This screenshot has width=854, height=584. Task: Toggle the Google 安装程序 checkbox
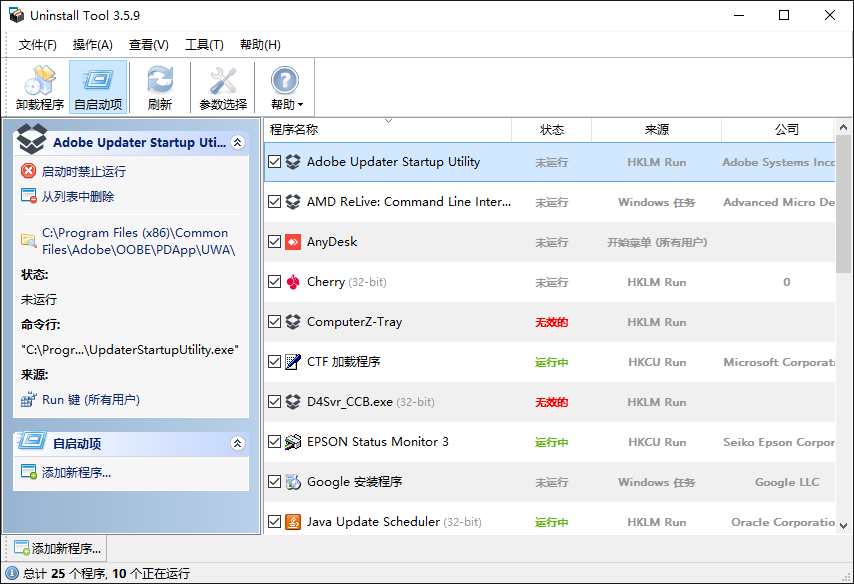(274, 482)
